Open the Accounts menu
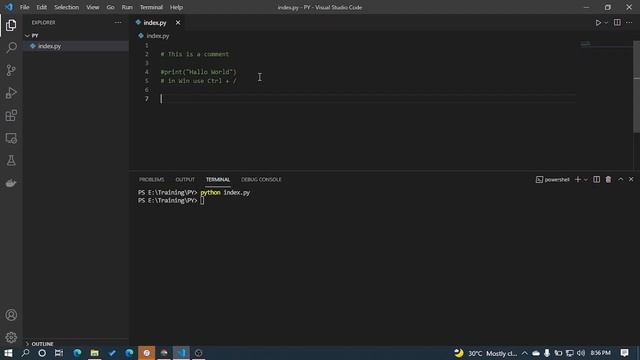The height and width of the screenshot is (360, 640). point(11,315)
